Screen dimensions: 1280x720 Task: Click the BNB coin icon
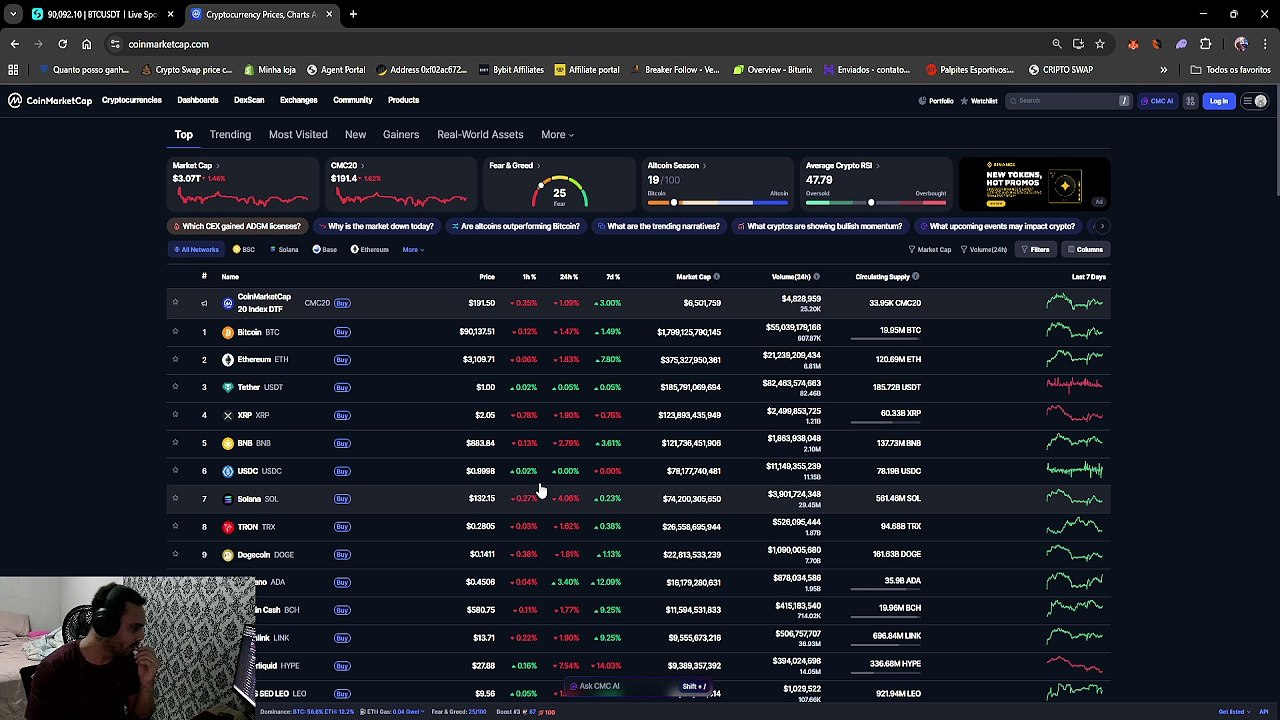click(x=228, y=443)
